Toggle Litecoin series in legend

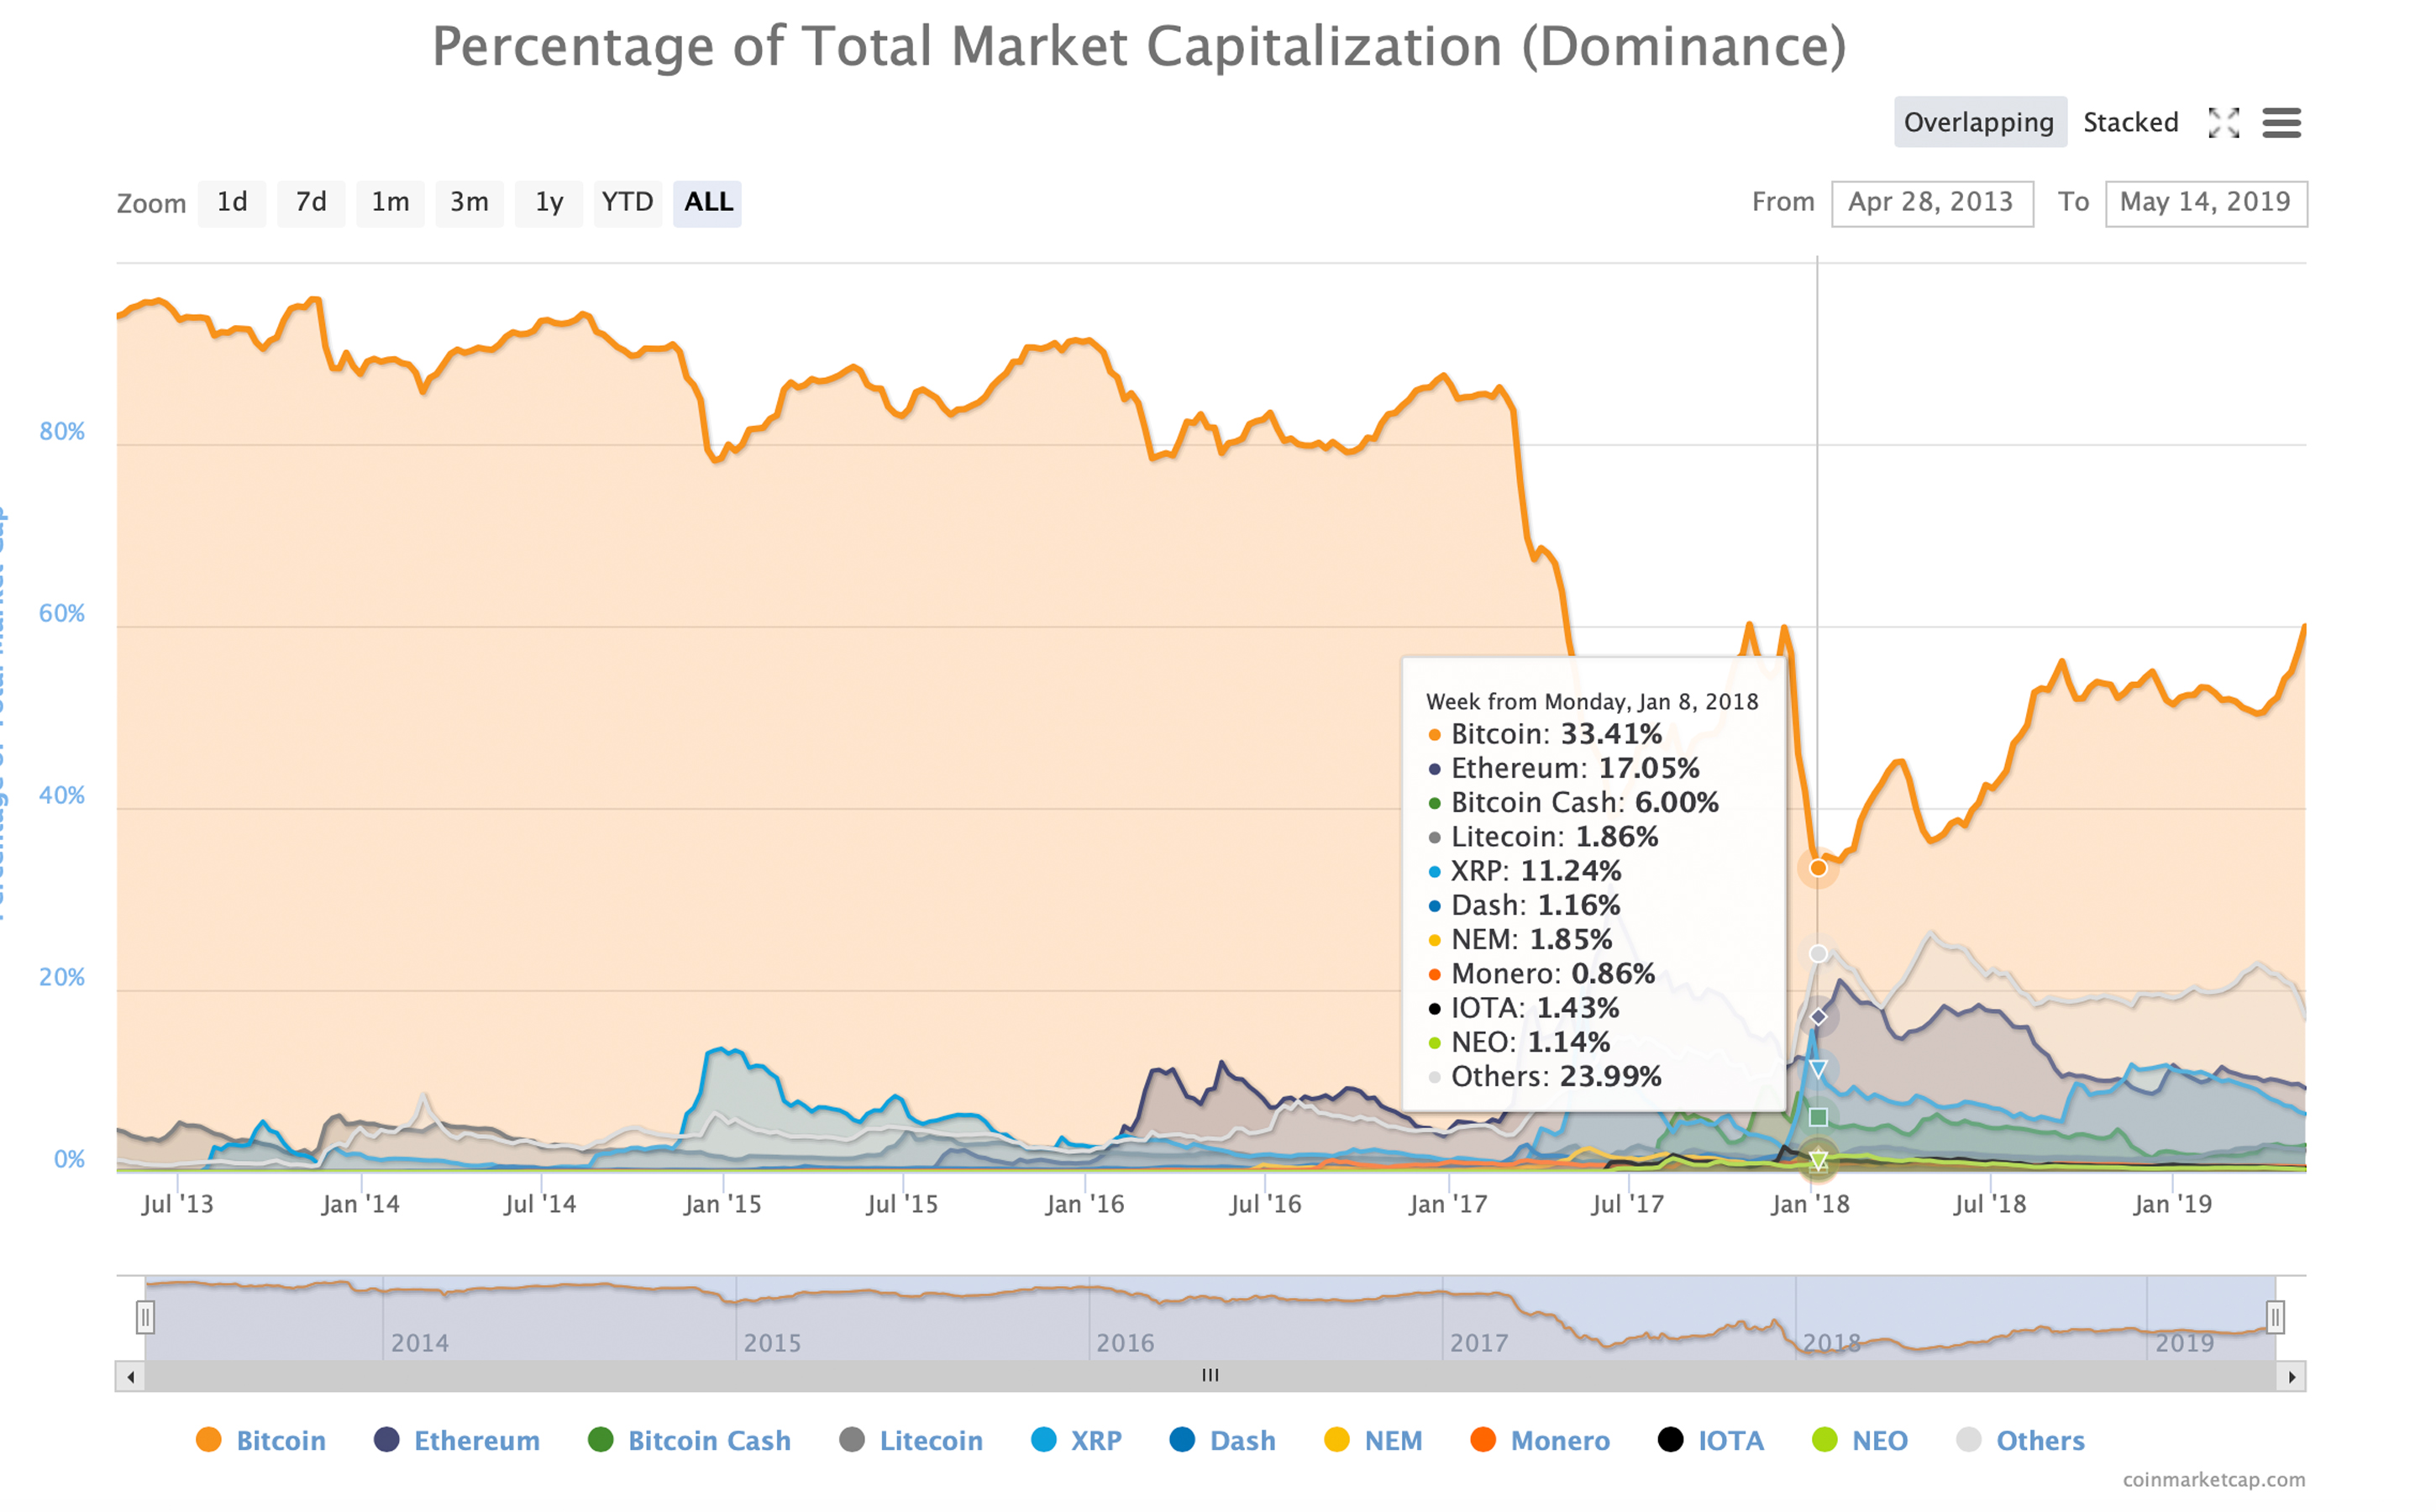(x=912, y=1440)
